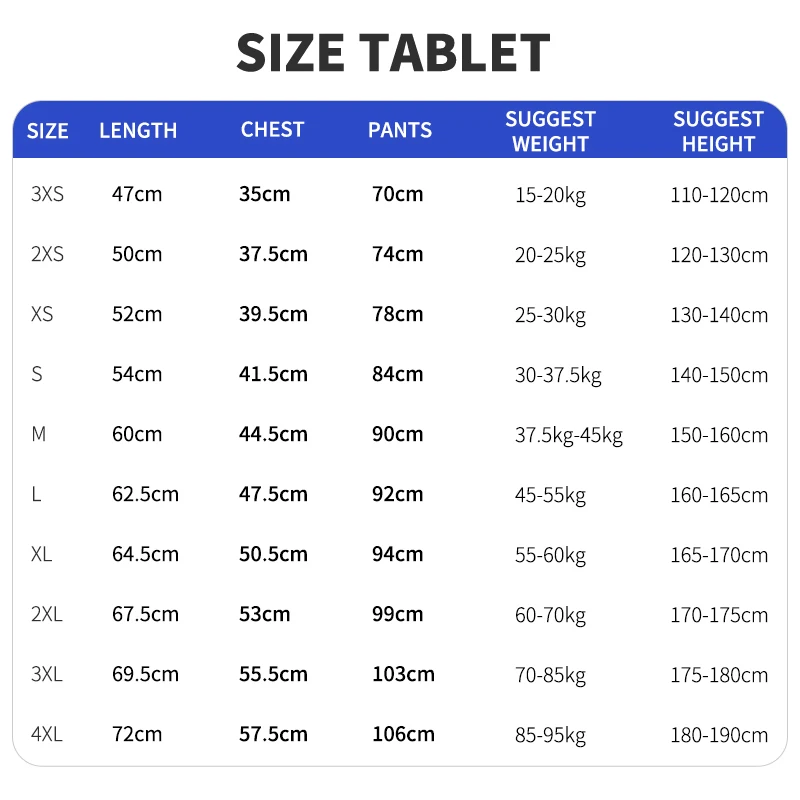Image resolution: width=800 pixels, height=800 pixels.
Task: Select the 103cm pants value
Action: [x=404, y=674]
